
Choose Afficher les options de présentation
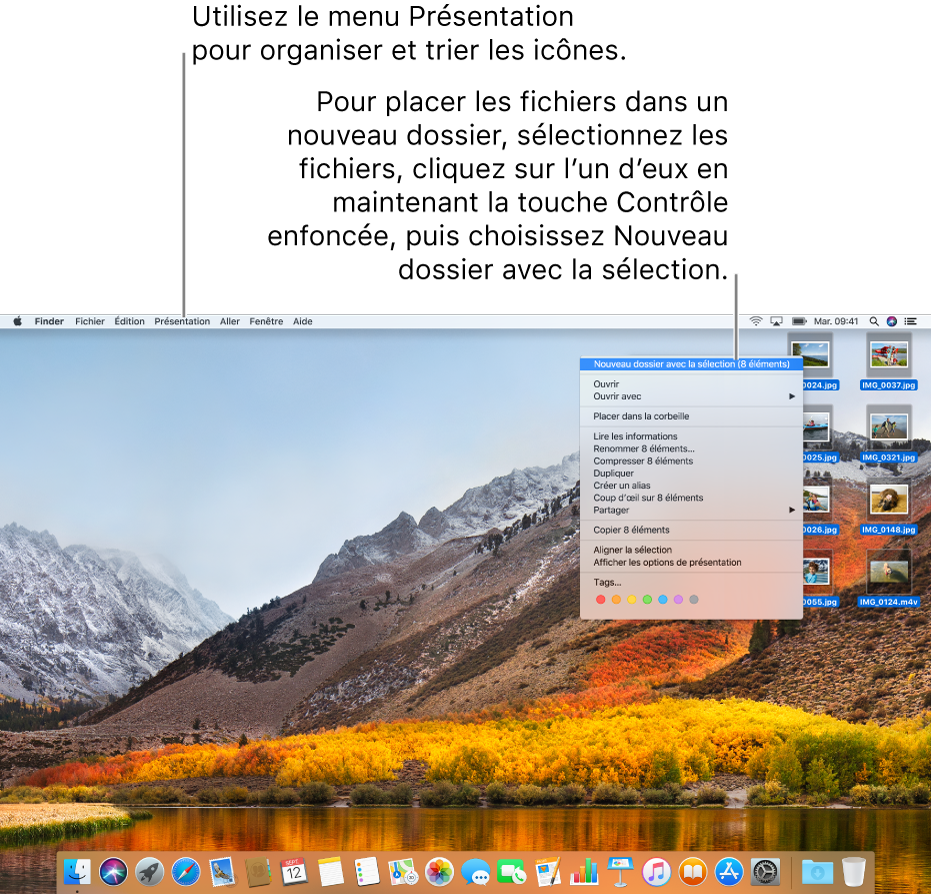tap(691, 562)
